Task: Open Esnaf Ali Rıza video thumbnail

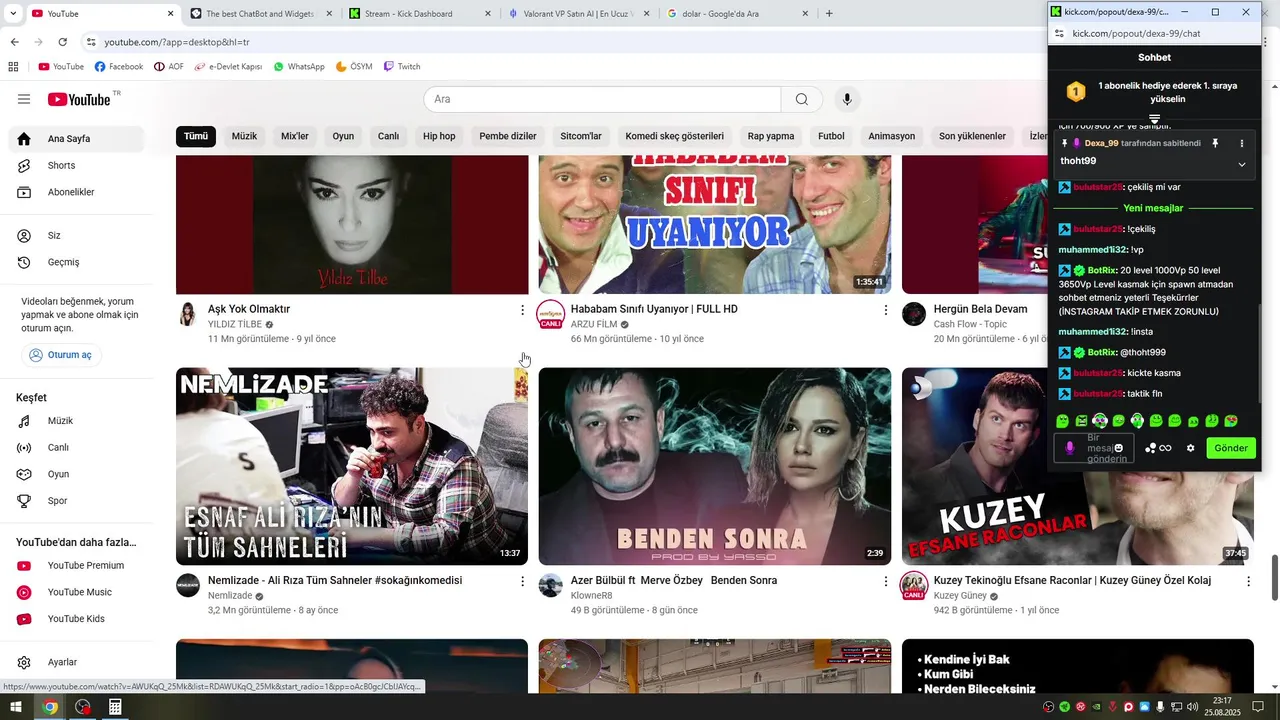Action: 352,466
